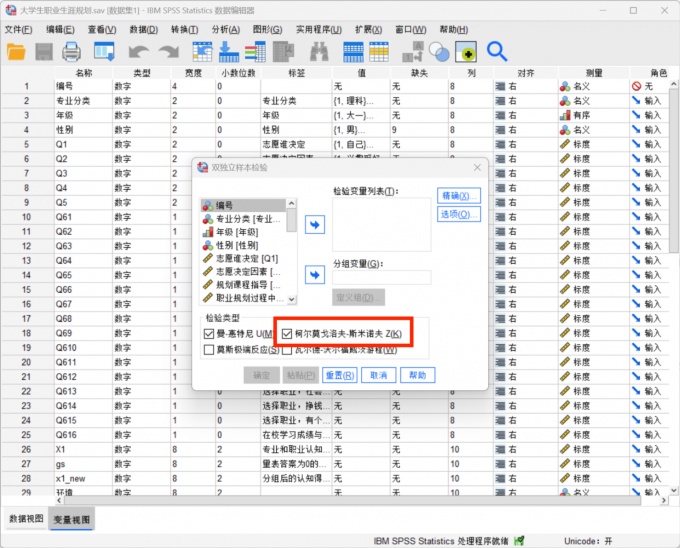Switch to the 变量视图 tab

tap(72, 519)
